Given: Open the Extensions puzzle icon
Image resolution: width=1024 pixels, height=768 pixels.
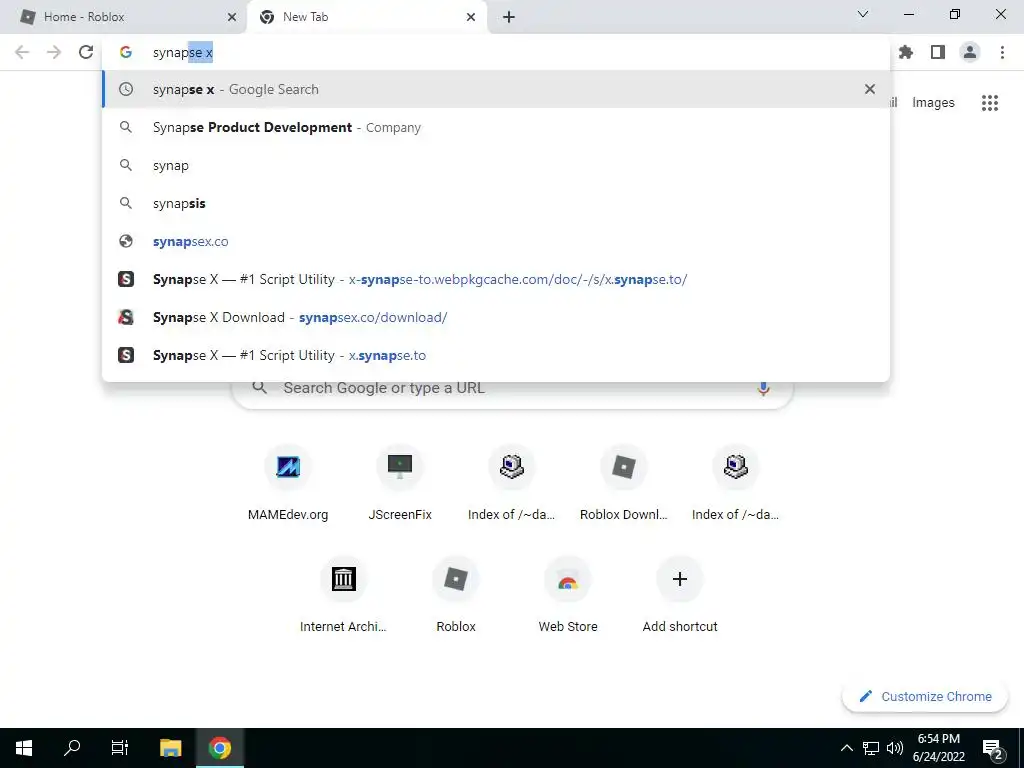Looking at the screenshot, I should tap(906, 52).
